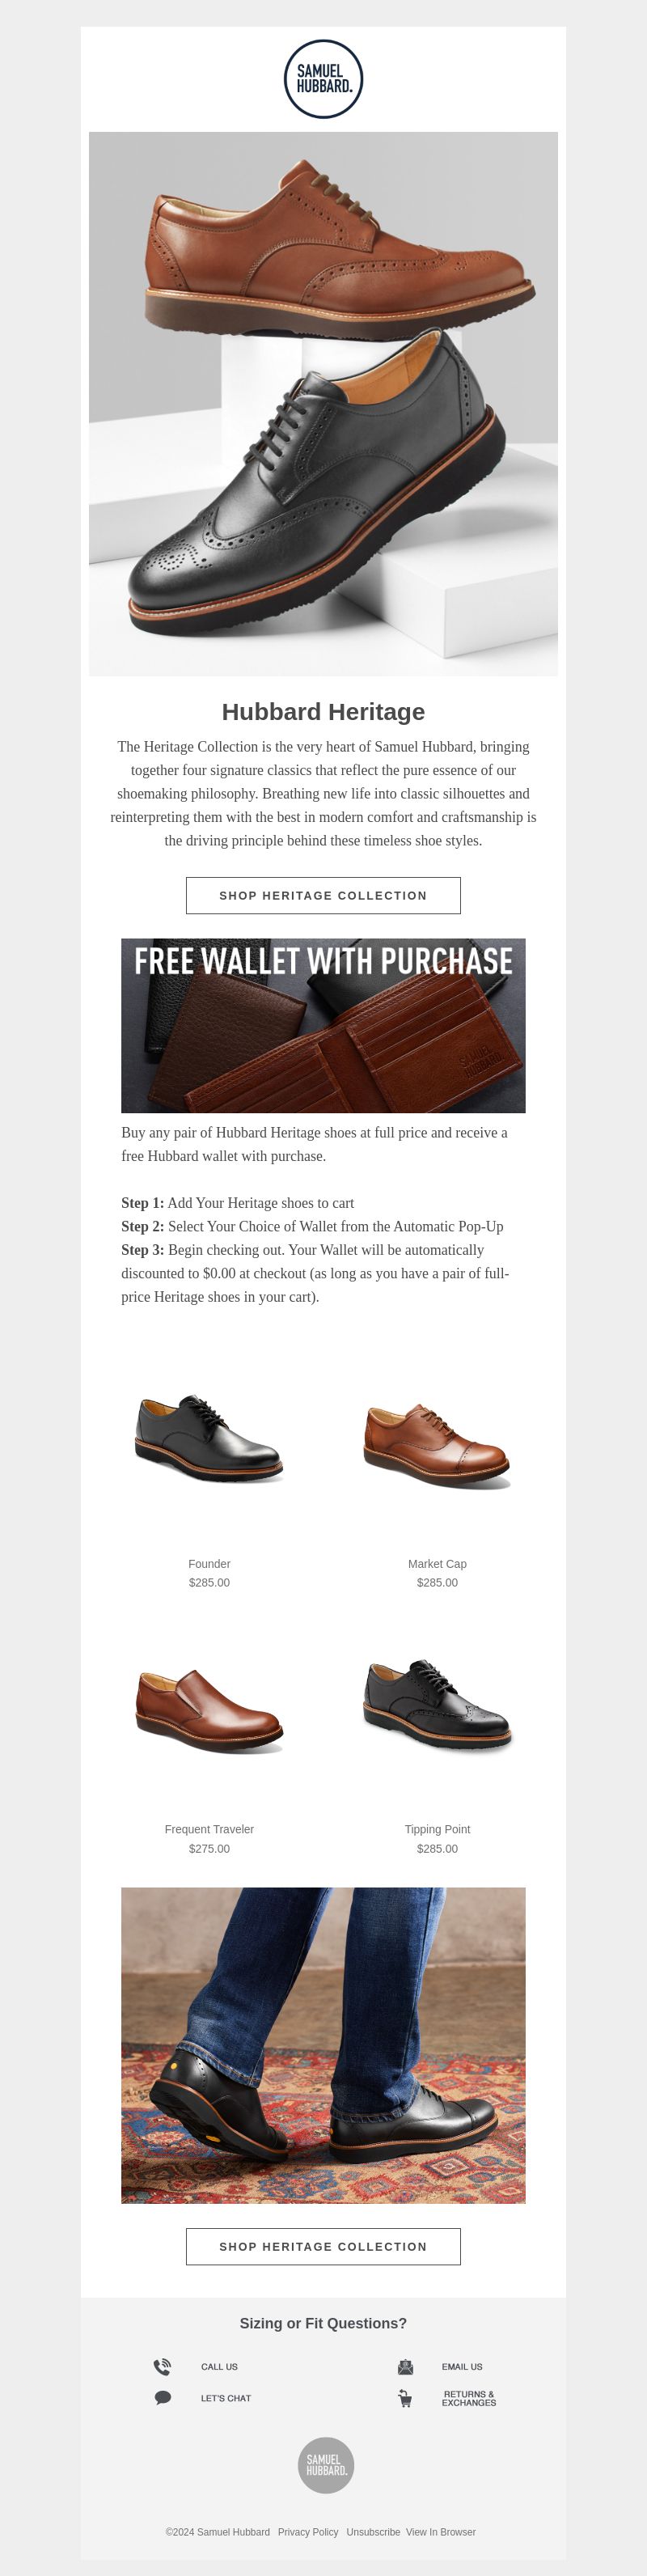Screen dimensions: 647x2576
Task: Click the bottom Shop Heritage Collection button
Action: [323, 2246]
